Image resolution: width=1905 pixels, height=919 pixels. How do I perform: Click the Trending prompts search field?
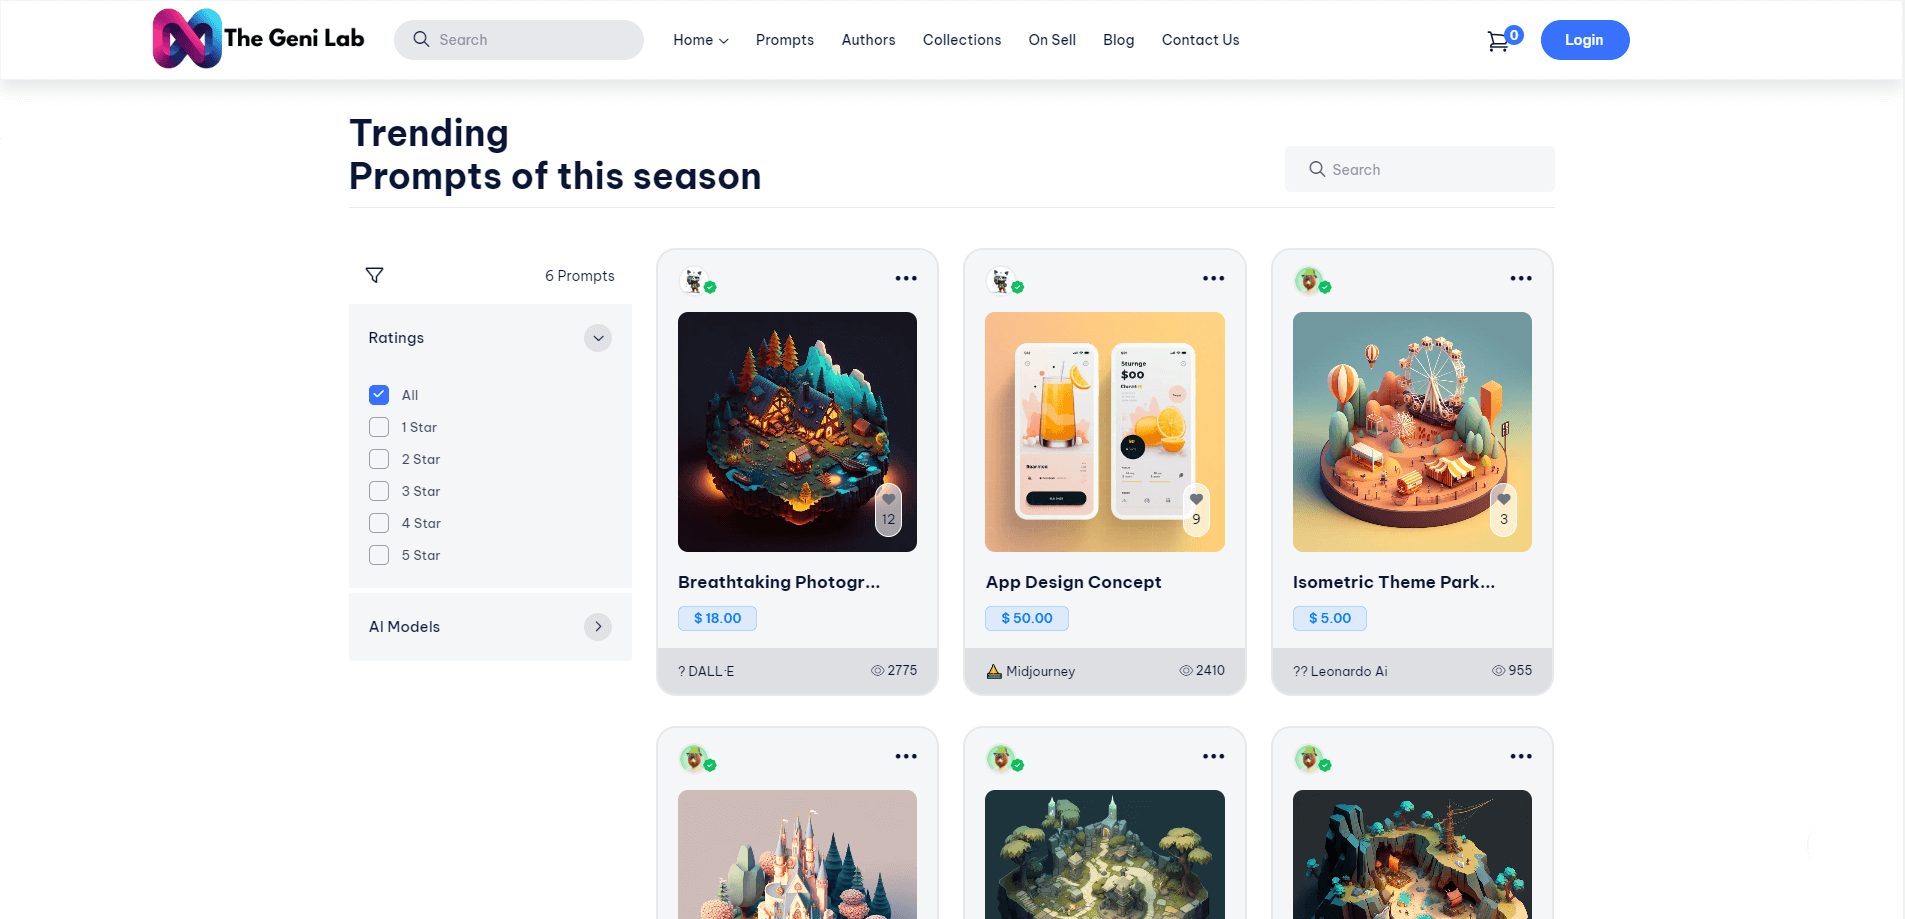point(1420,169)
